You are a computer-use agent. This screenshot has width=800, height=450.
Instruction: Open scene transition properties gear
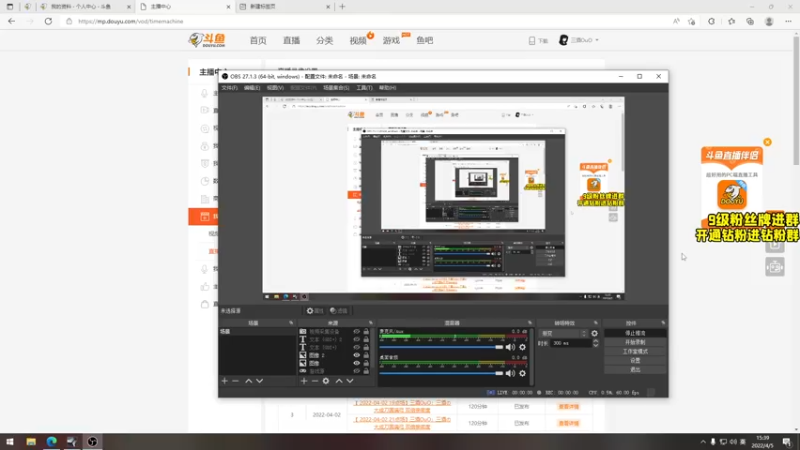[594, 333]
